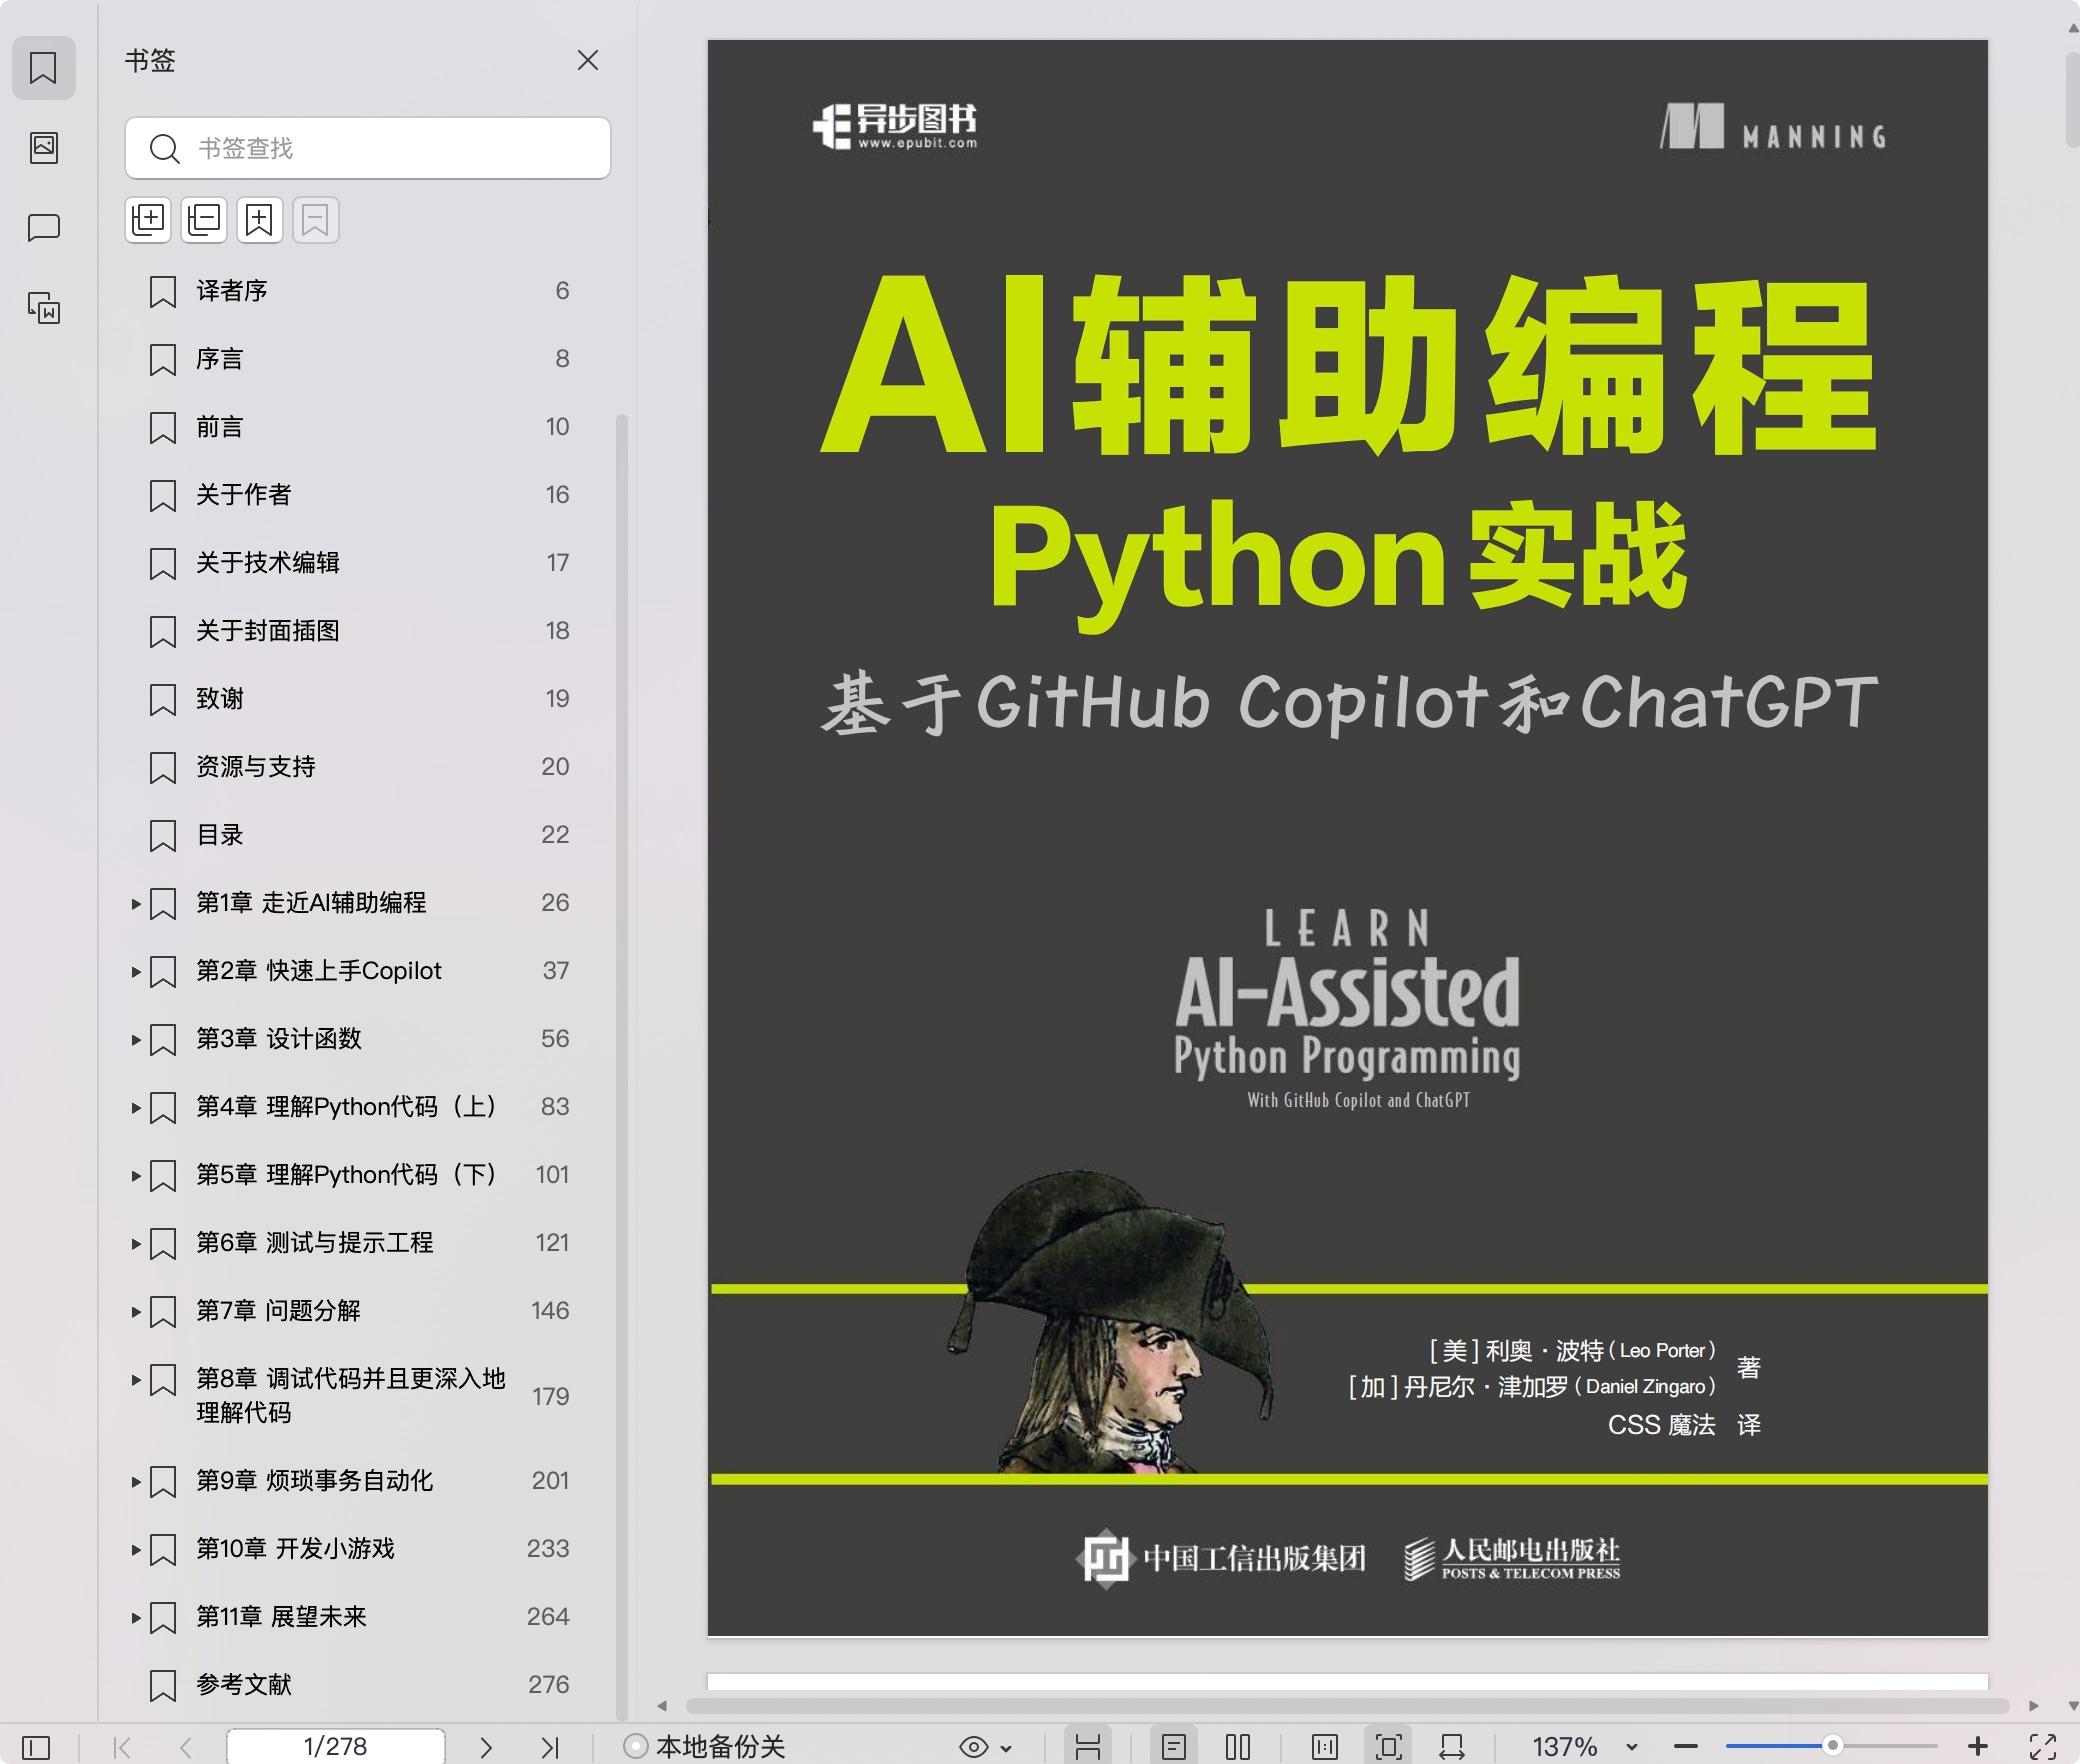
Task: Open the thumbnails panel icon in the sidebar
Action: tap(44, 148)
